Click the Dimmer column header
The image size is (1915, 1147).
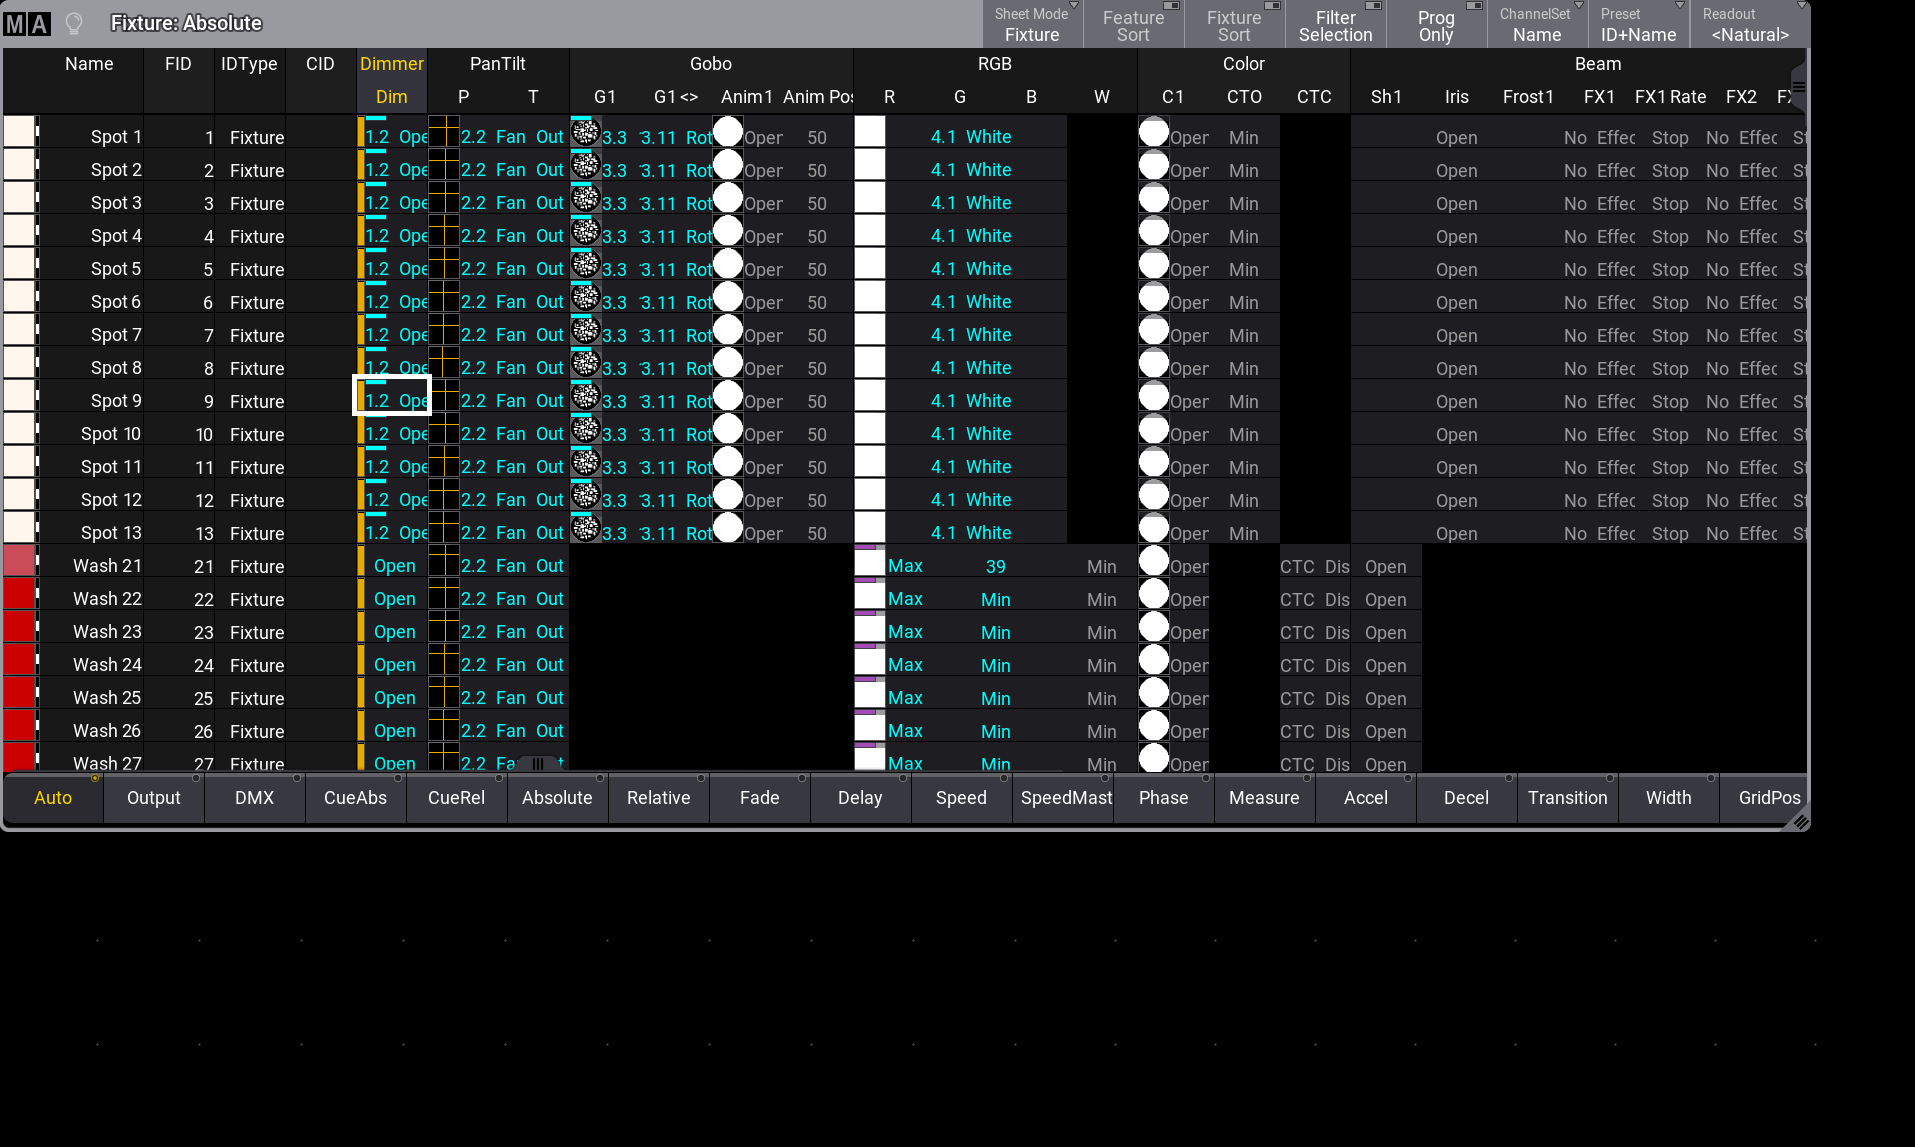click(x=391, y=64)
